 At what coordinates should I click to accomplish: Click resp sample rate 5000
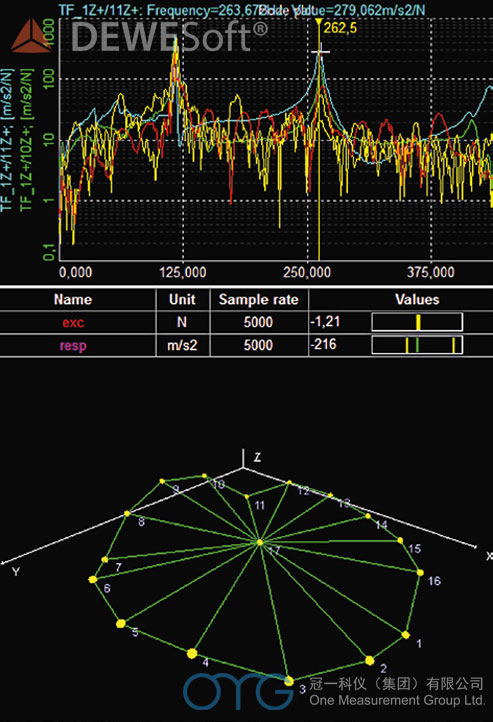(258, 345)
